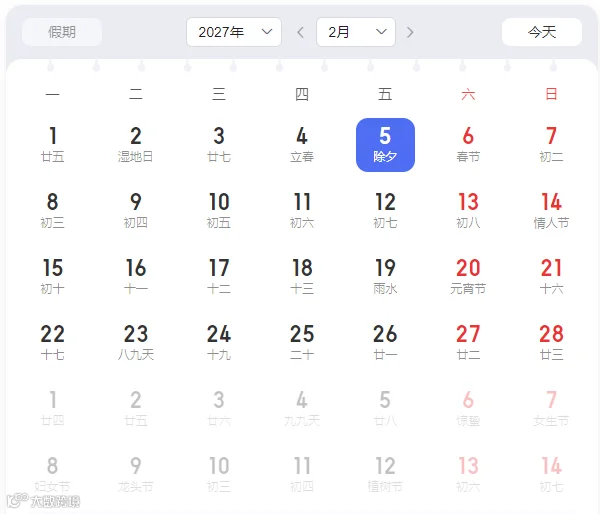The width and height of the screenshot is (600, 514).
Task: Select February 20 元宵节
Action: pos(468,277)
